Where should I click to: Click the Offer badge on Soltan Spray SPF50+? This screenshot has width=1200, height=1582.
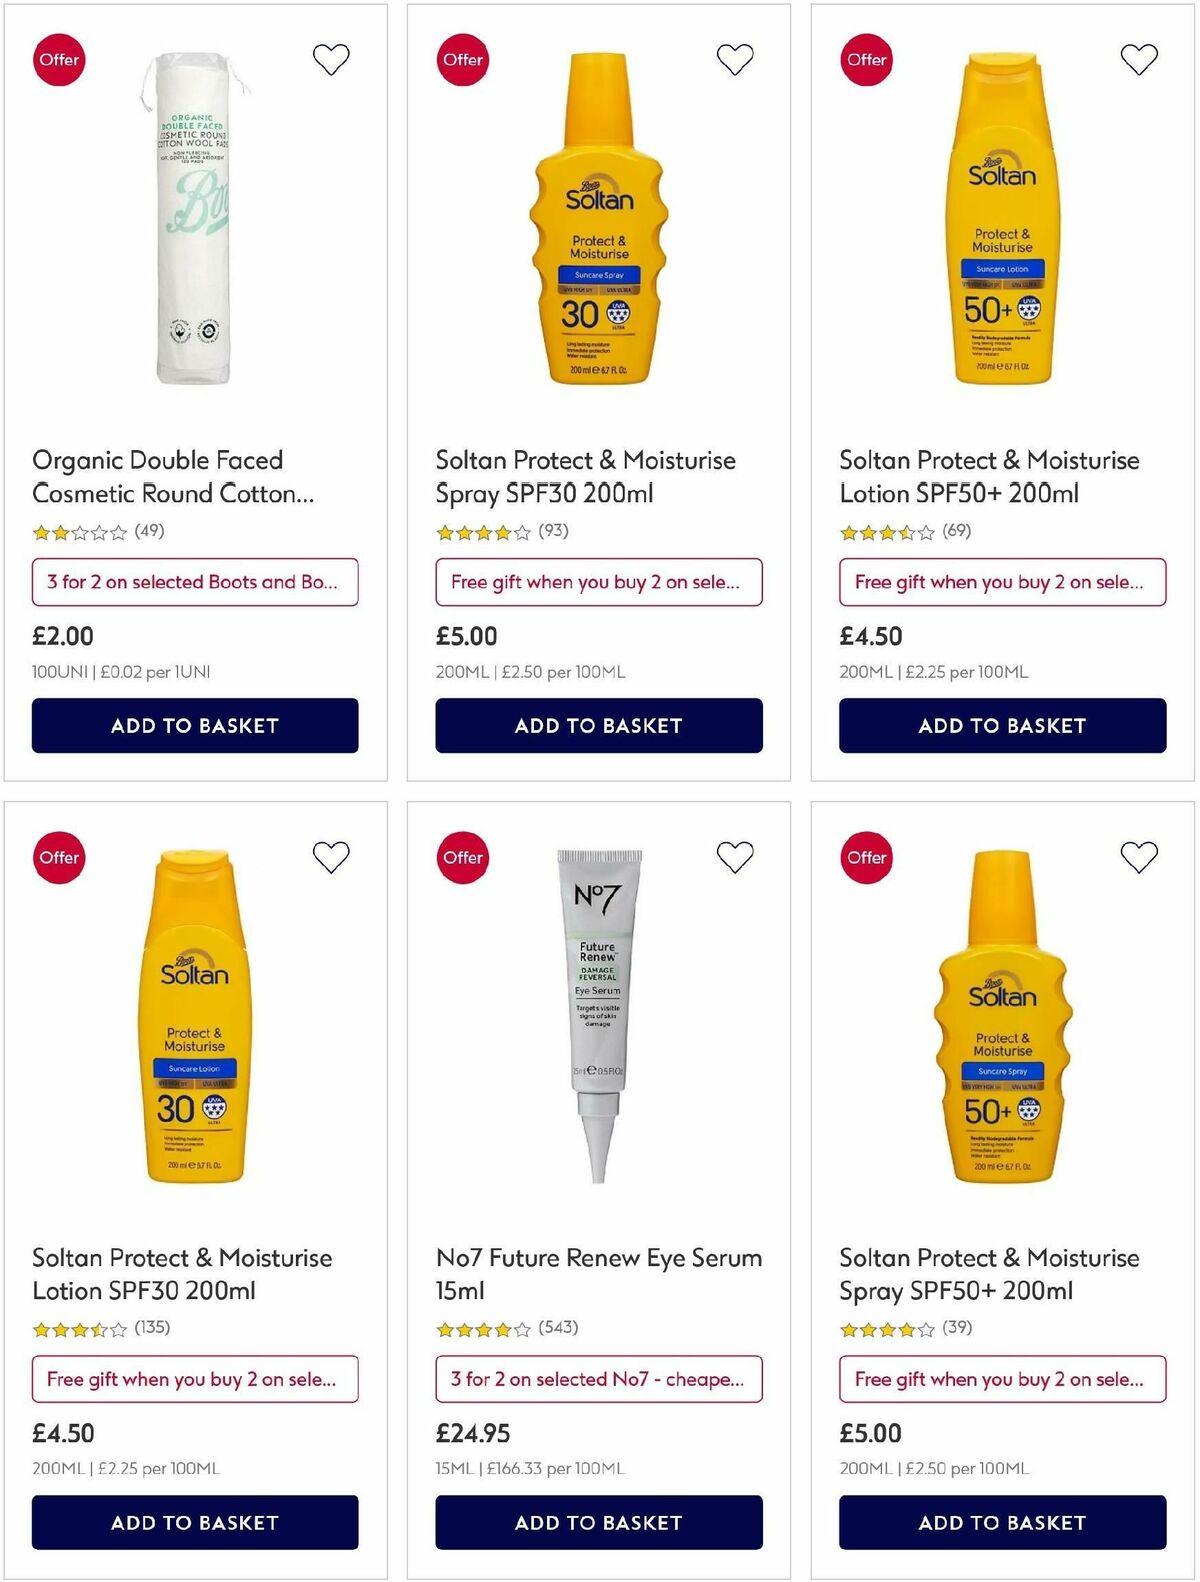pyautogui.click(x=866, y=857)
